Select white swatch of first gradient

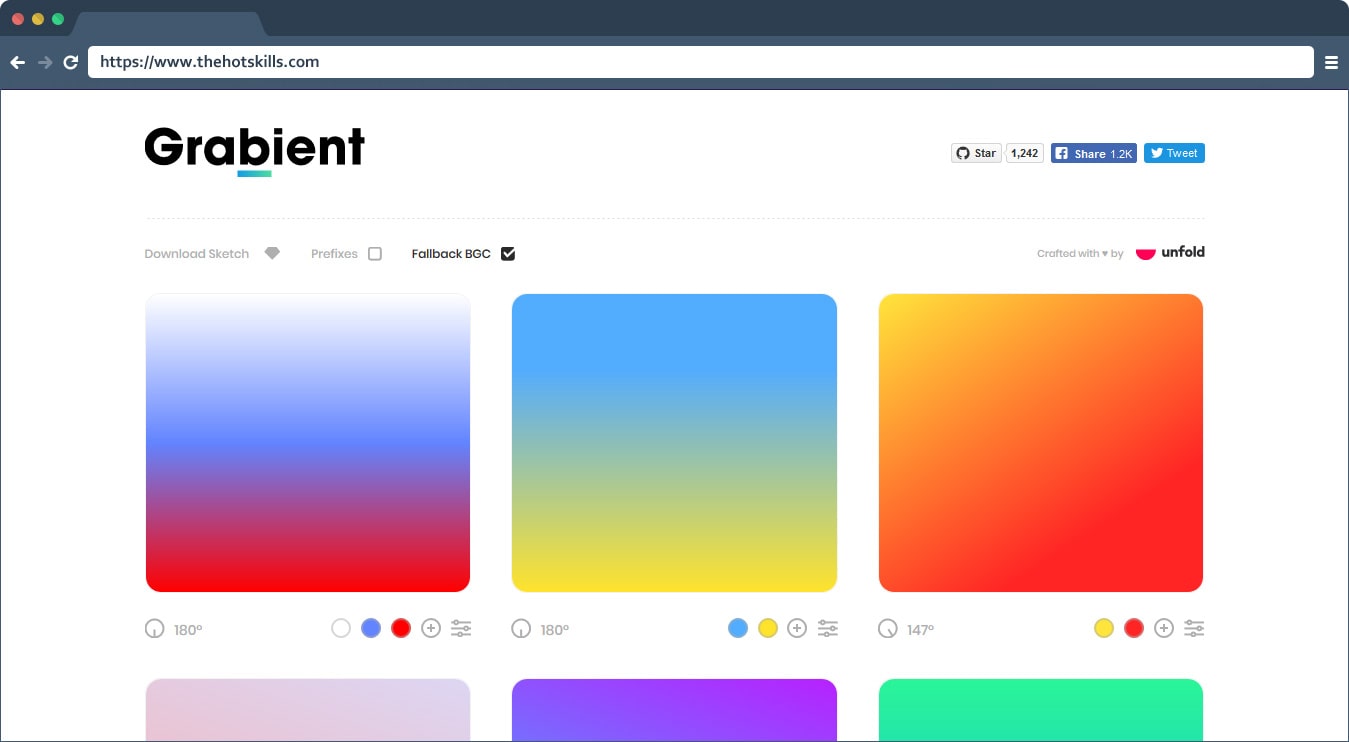341,628
